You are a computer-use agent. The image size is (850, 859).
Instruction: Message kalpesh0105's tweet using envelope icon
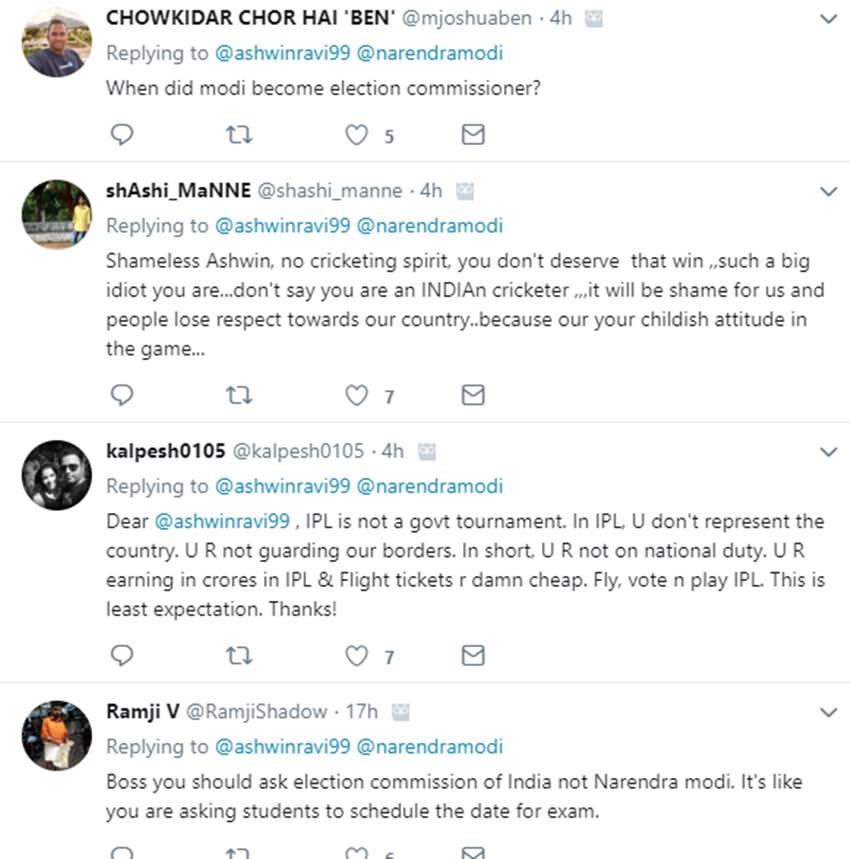[x=473, y=656]
